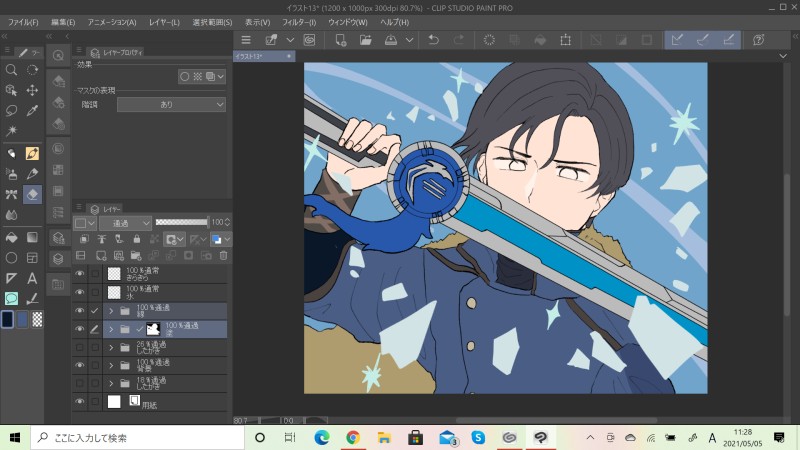Expand the 26% したがき layer folder
Viewport: 800px width, 450px height.
tap(111, 347)
